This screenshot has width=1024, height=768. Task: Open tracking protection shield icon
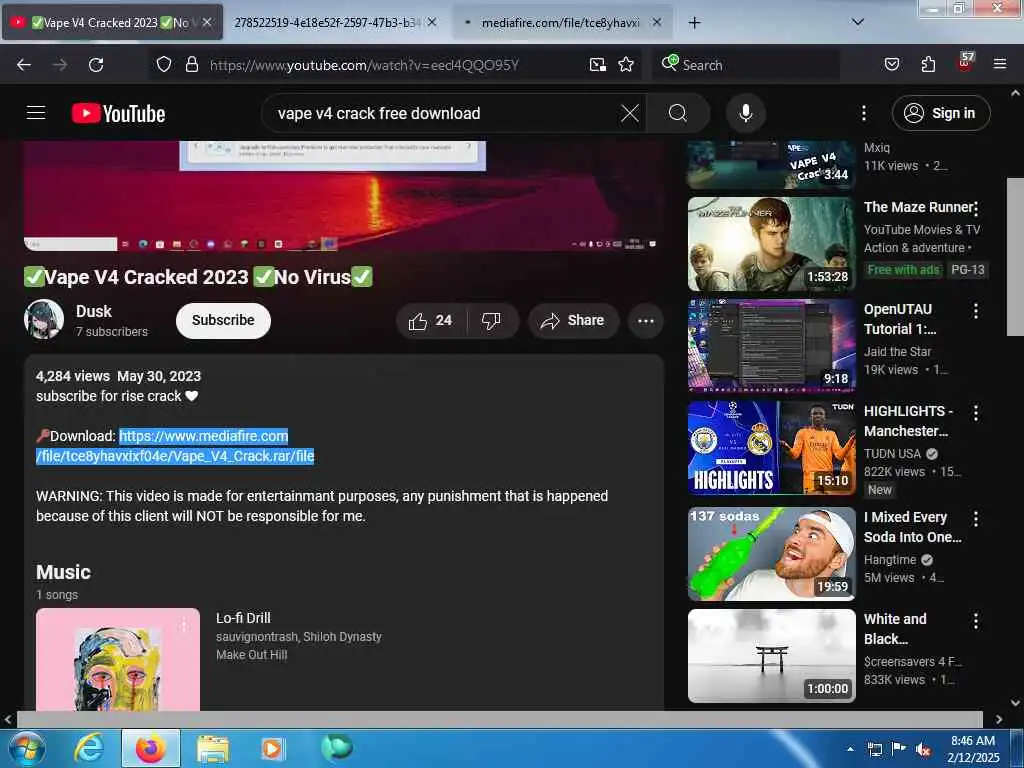pyautogui.click(x=164, y=65)
